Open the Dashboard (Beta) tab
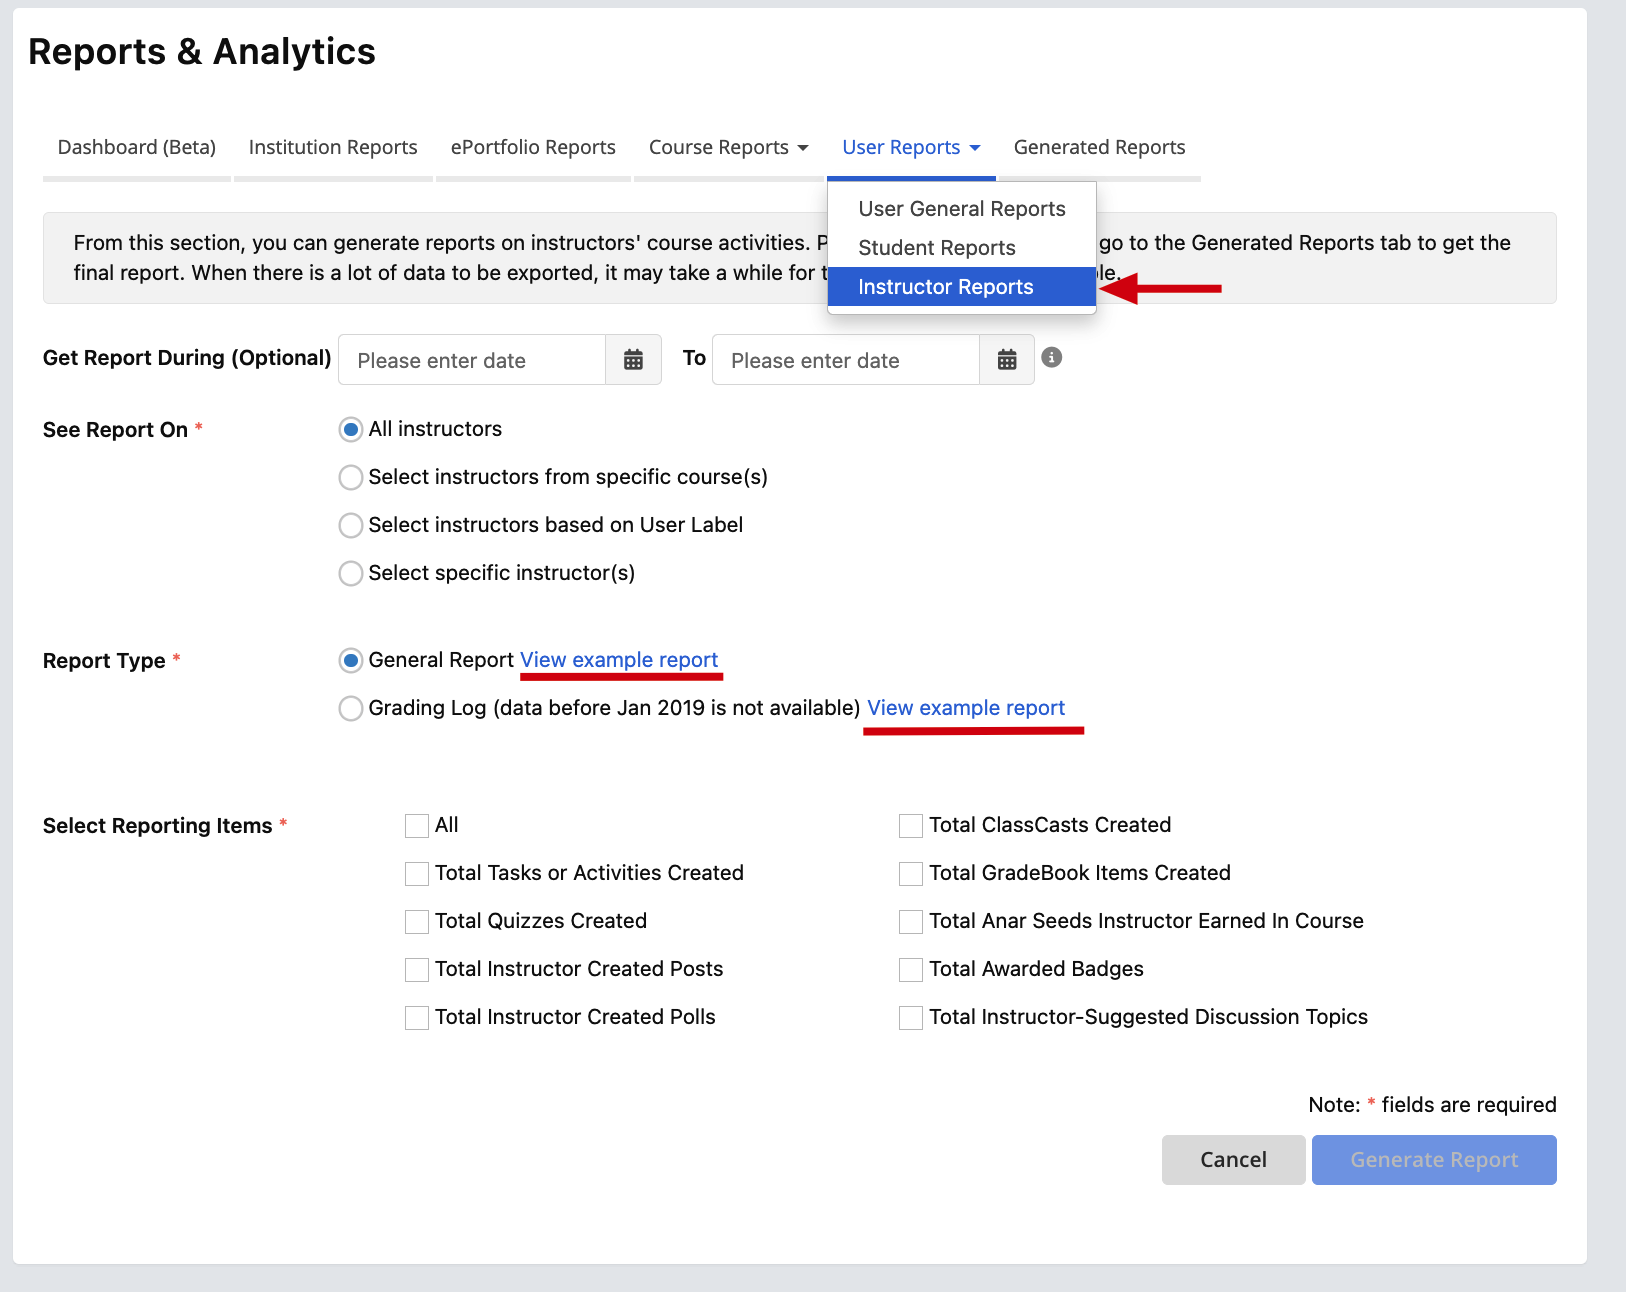Screen dimensions: 1626x1292 [x=137, y=148]
